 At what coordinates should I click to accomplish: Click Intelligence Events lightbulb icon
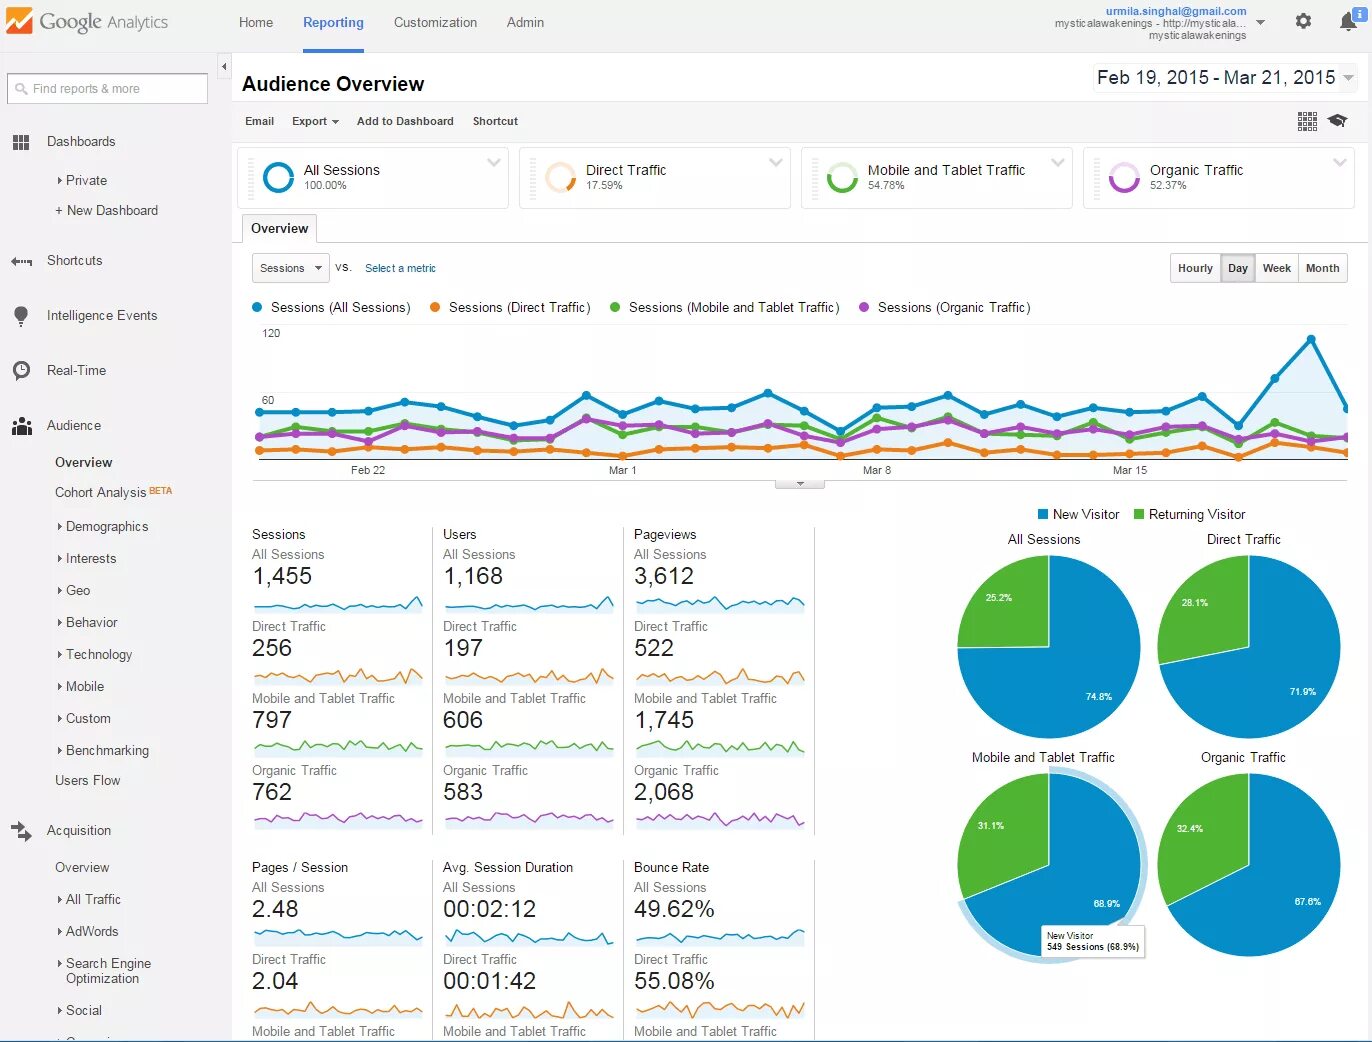pyautogui.click(x=21, y=316)
